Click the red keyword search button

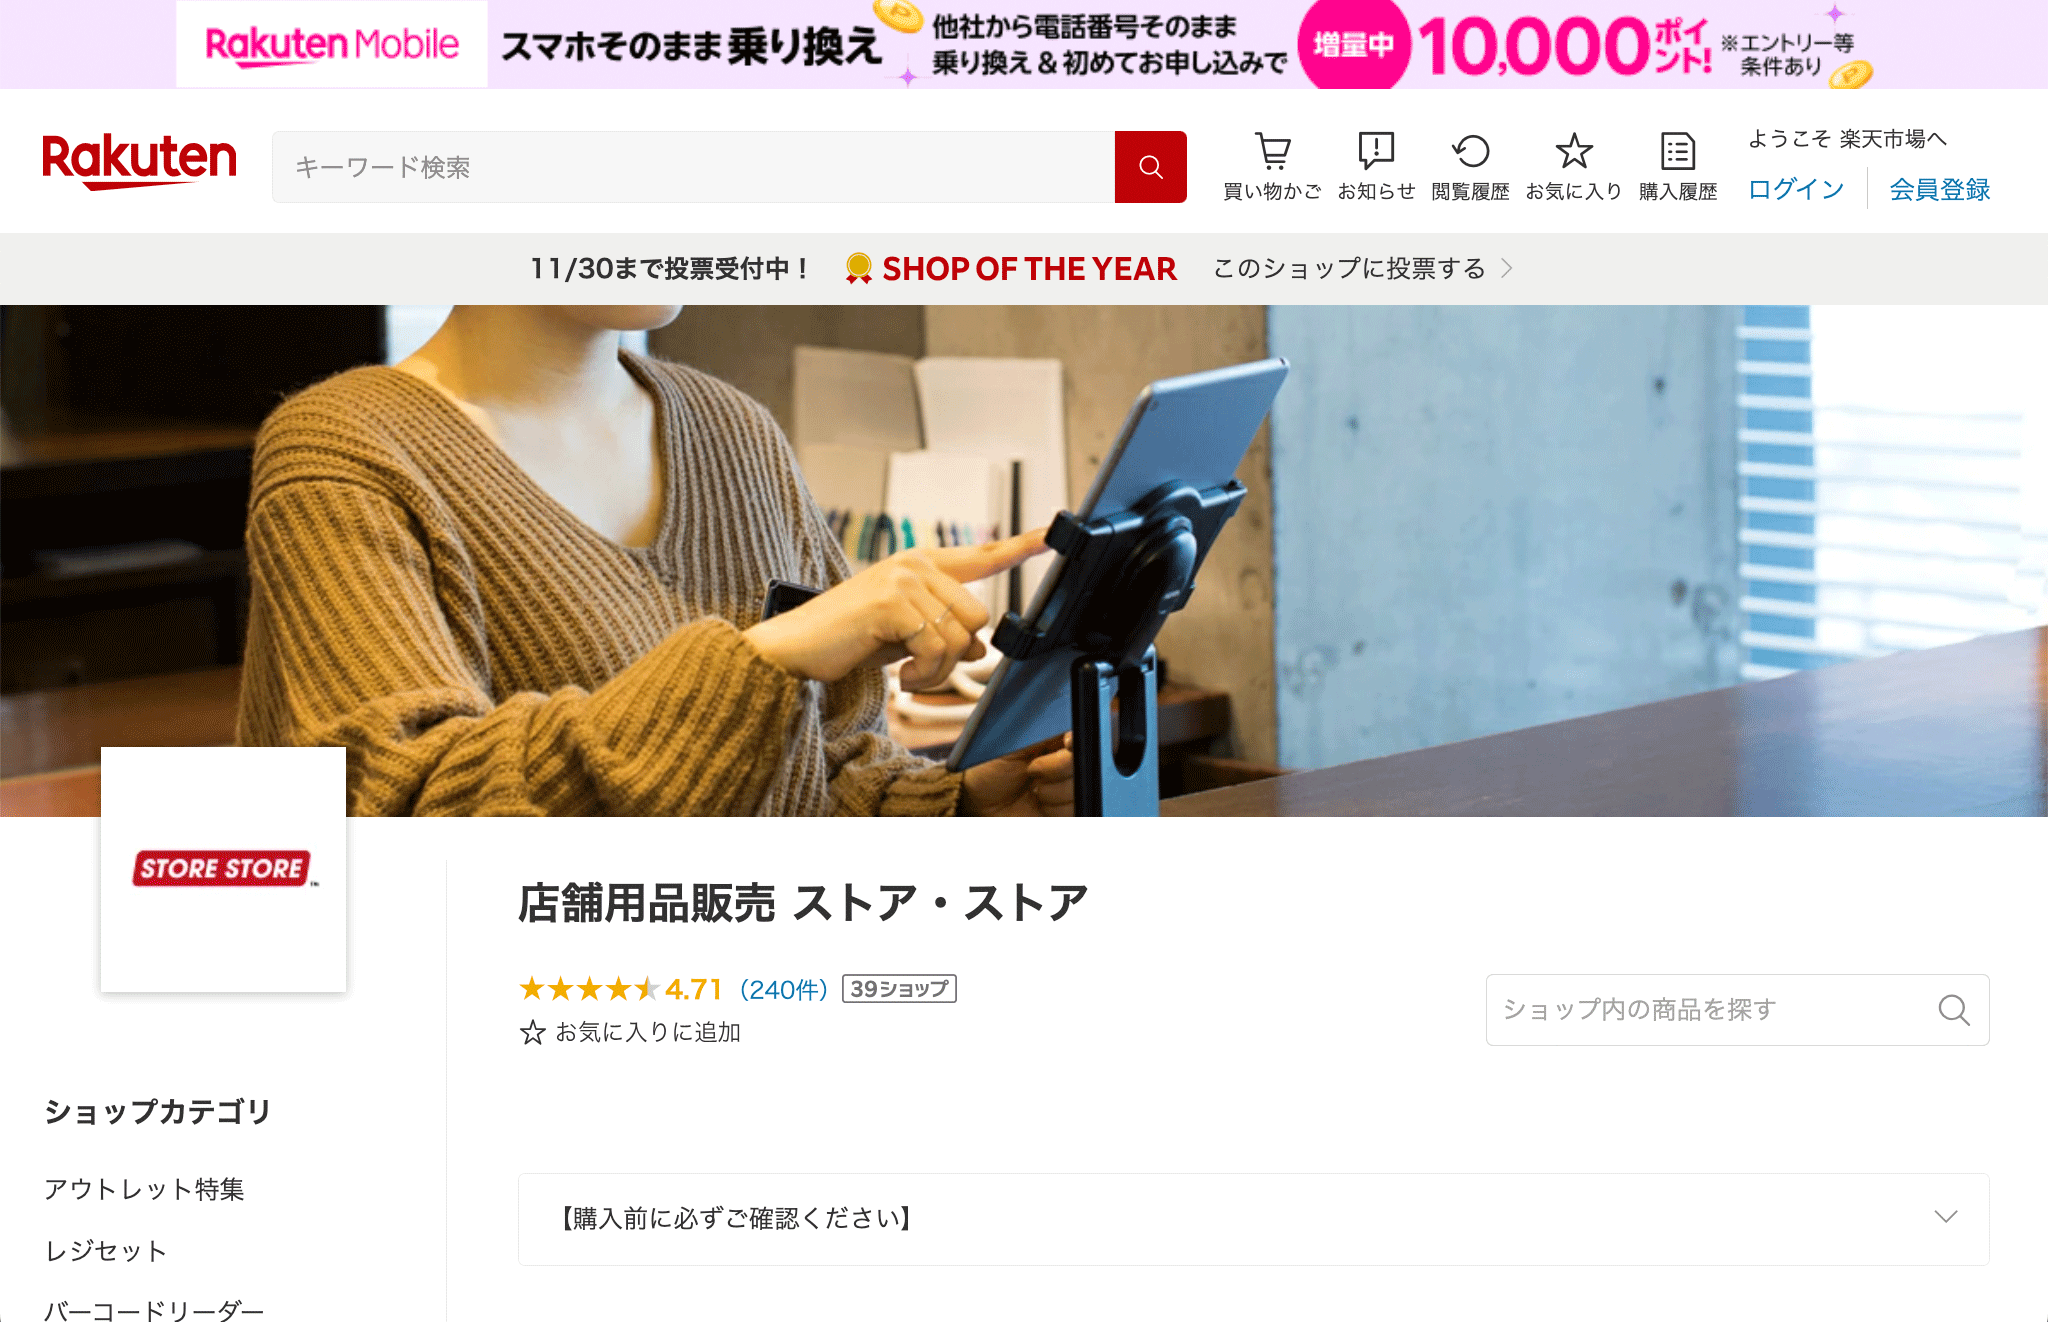[1151, 167]
